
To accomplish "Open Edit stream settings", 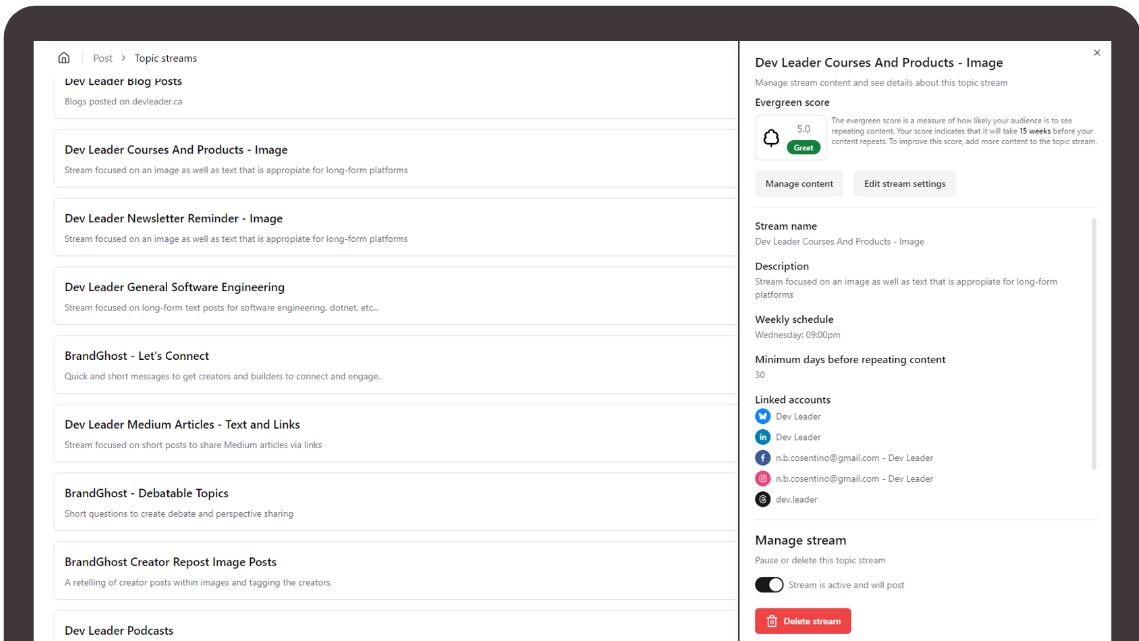I will point(904,184).
